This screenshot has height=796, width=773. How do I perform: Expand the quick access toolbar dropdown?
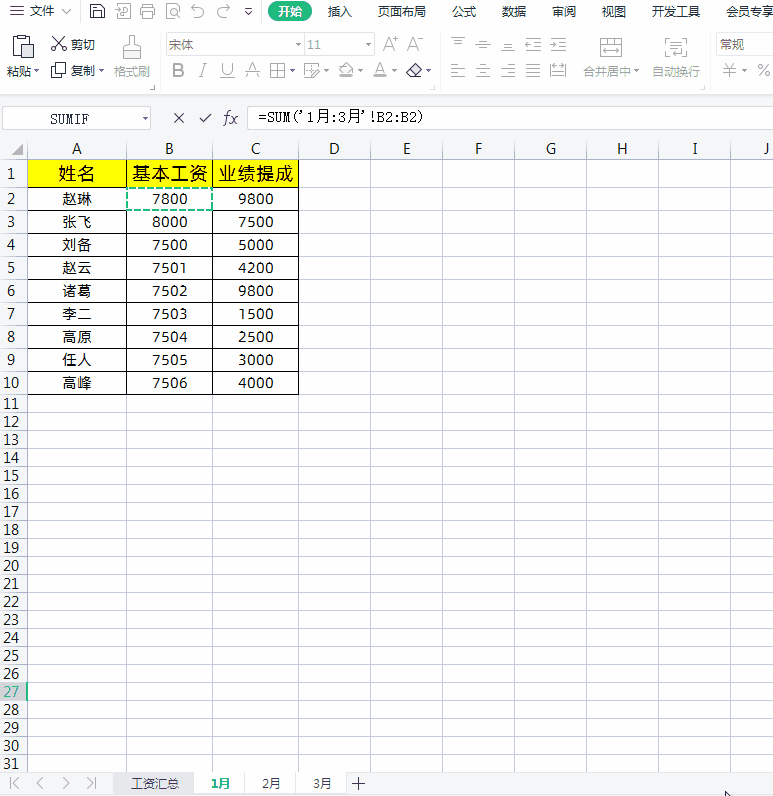(x=248, y=11)
